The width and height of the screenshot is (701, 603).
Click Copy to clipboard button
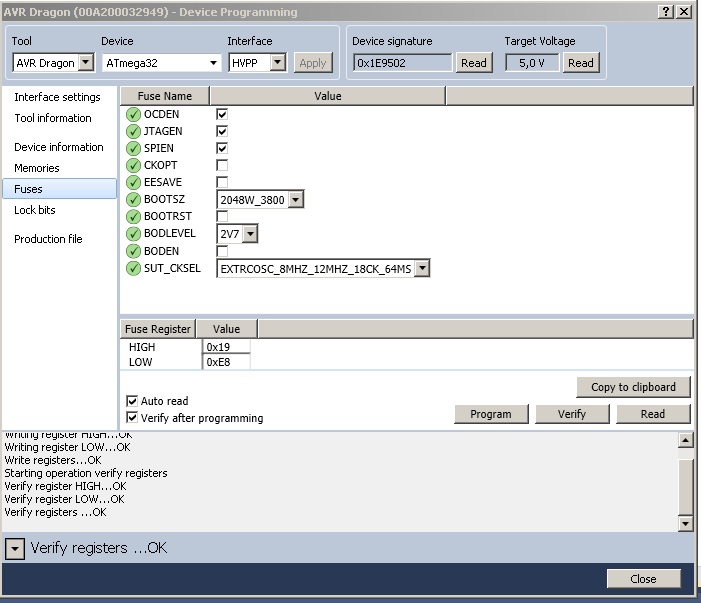(x=633, y=387)
